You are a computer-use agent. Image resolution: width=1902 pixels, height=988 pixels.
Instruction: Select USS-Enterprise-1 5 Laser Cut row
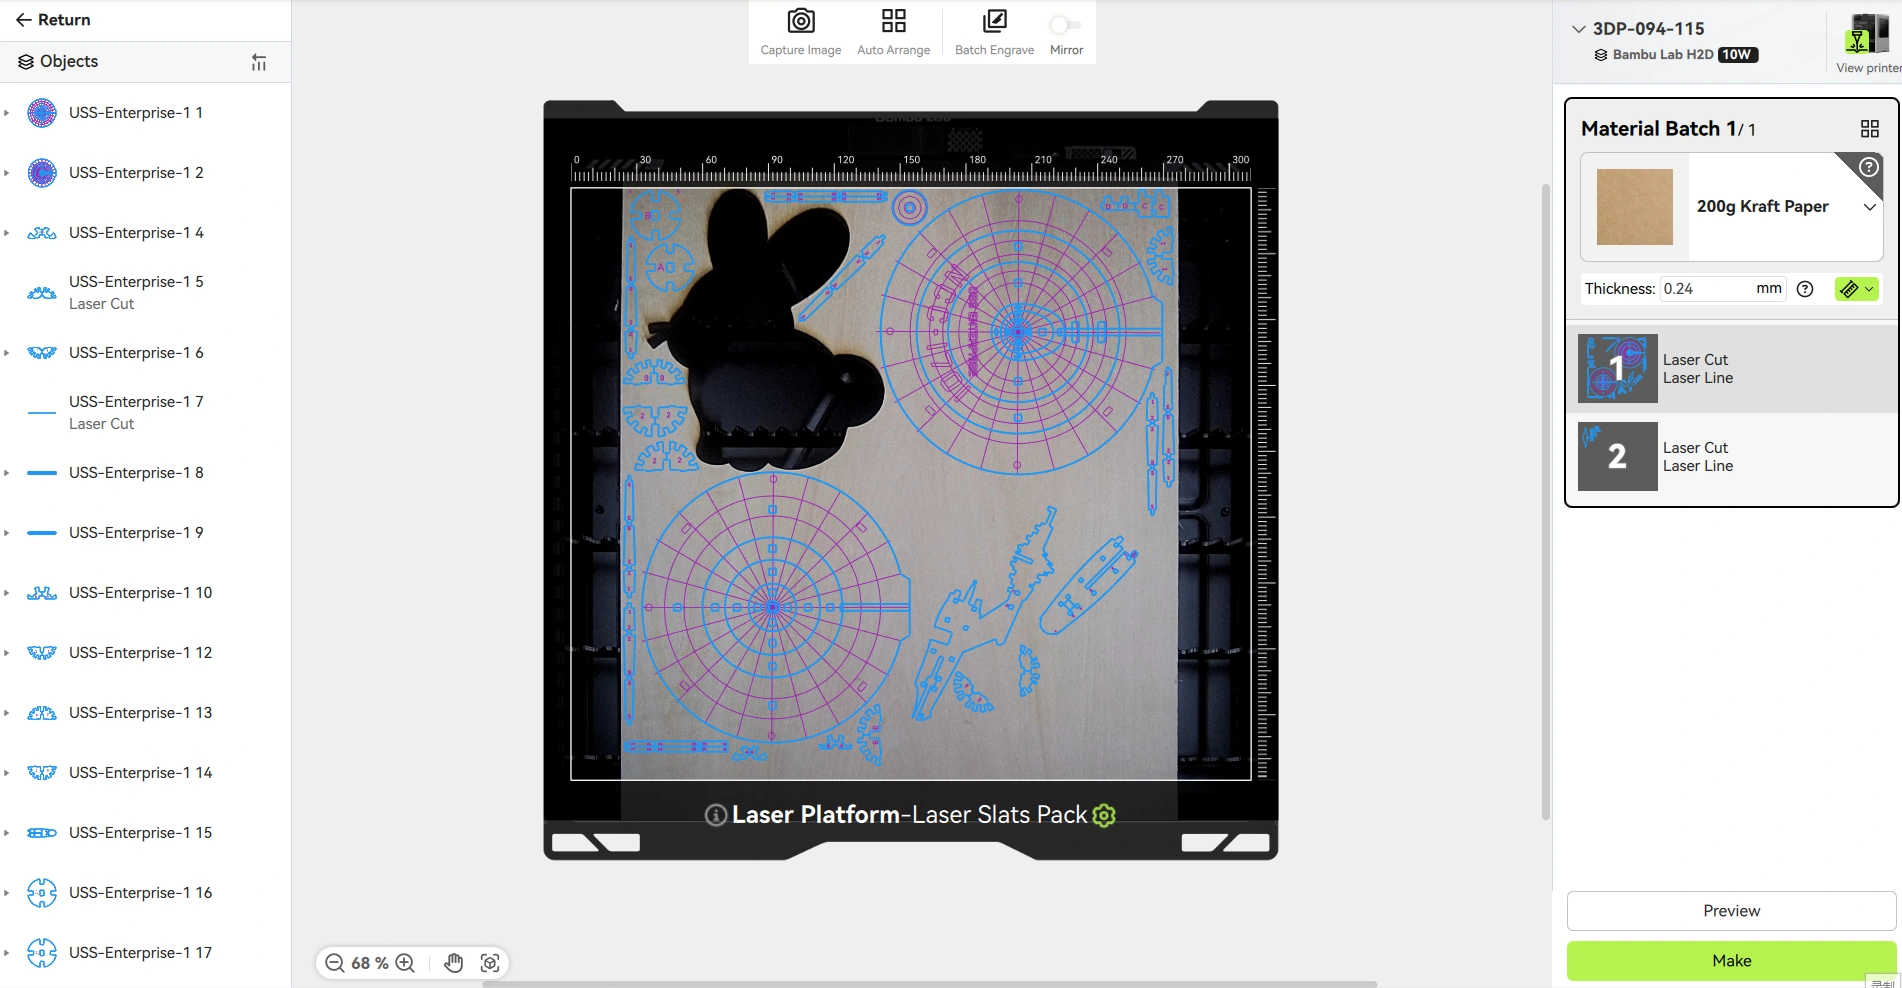pyautogui.click(x=146, y=293)
